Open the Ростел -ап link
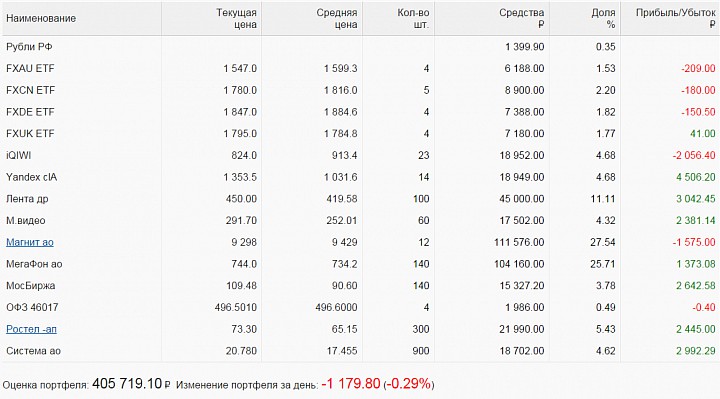The height and width of the screenshot is (399, 720). click(x=31, y=329)
